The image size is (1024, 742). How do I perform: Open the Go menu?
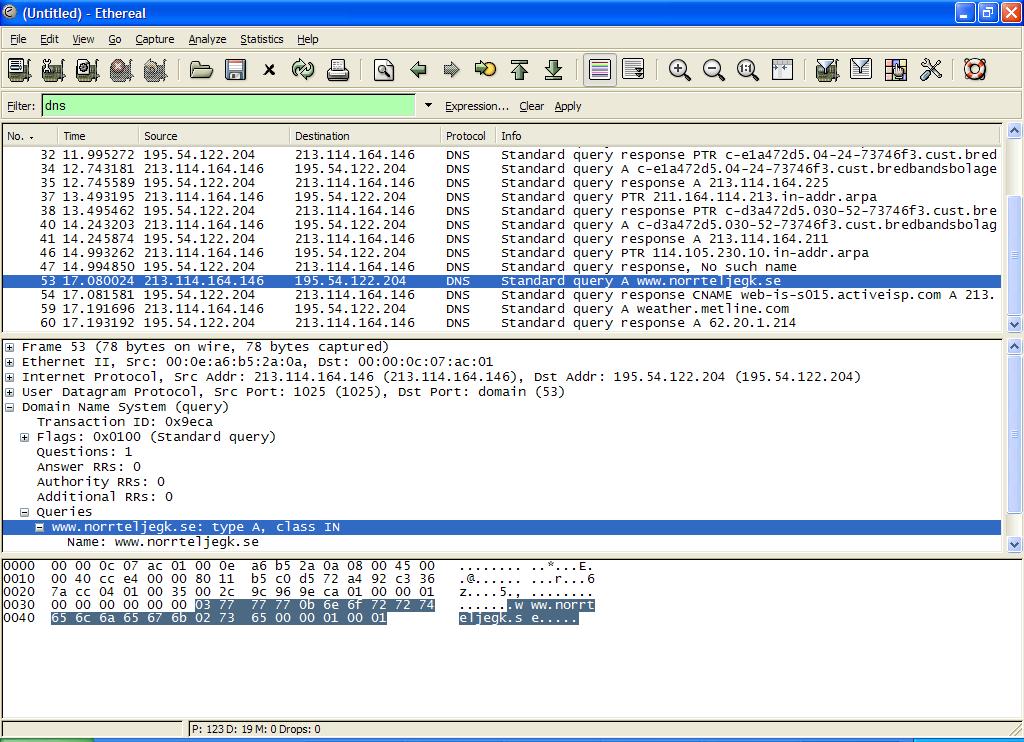click(115, 39)
